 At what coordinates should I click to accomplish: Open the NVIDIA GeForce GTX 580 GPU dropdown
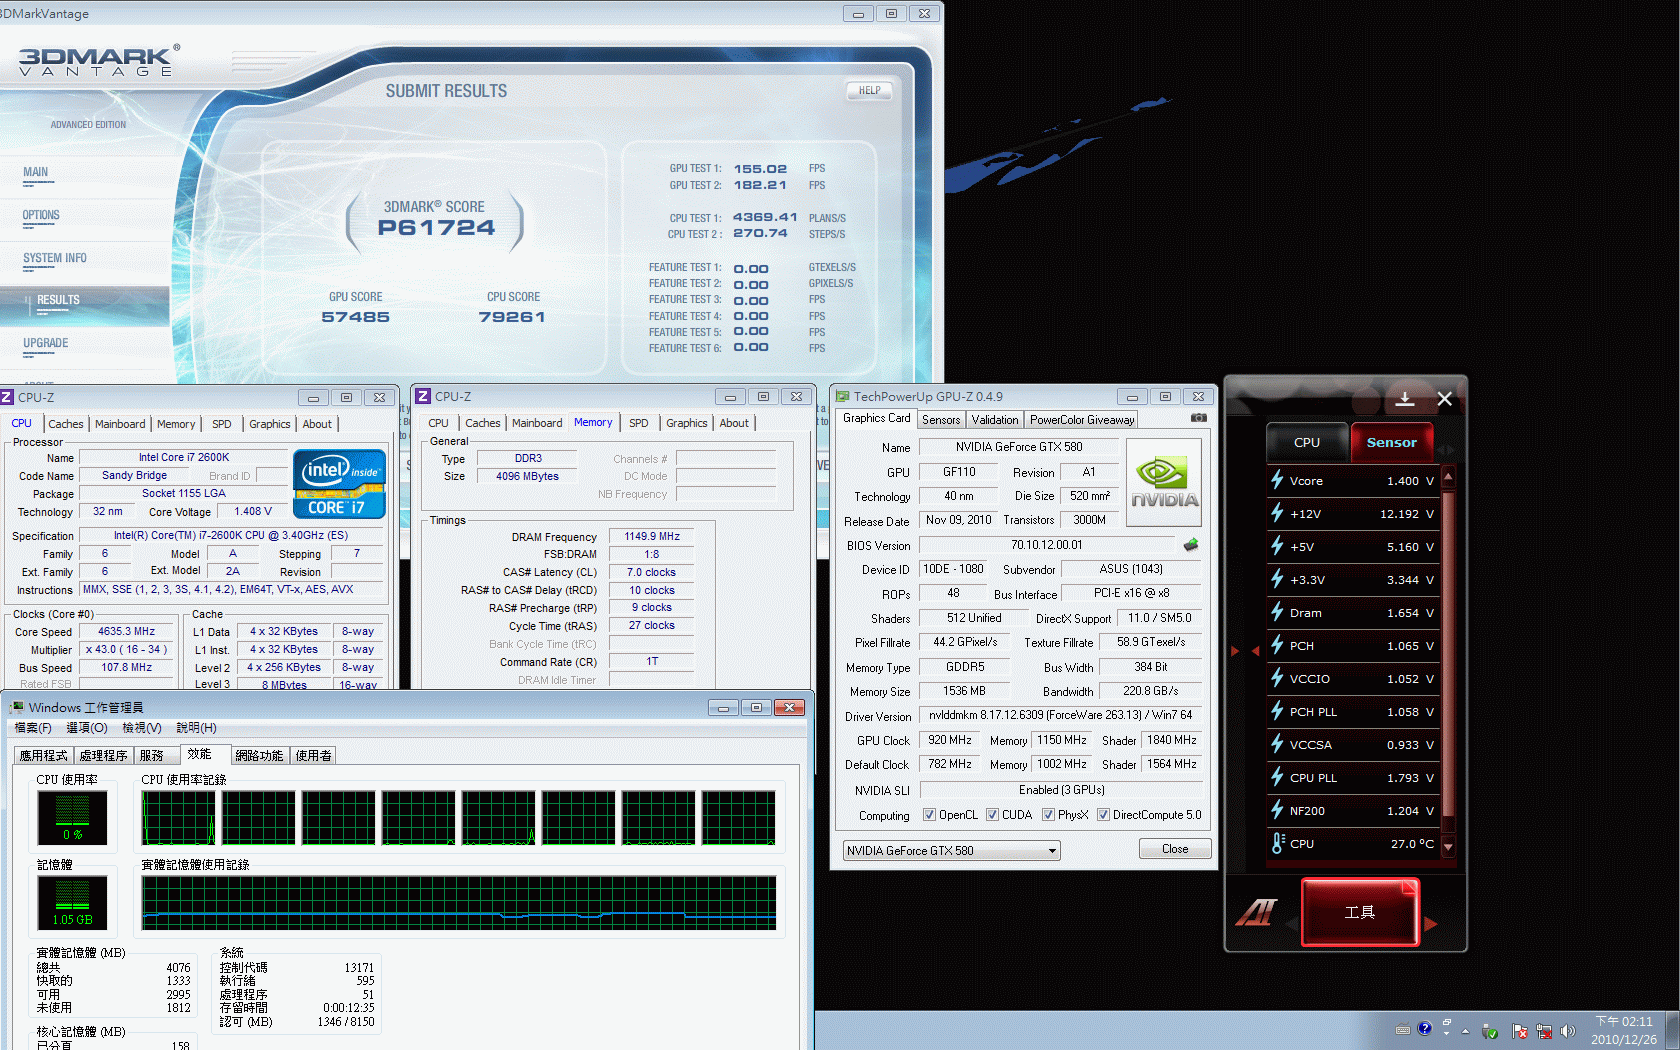click(x=952, y=851)
